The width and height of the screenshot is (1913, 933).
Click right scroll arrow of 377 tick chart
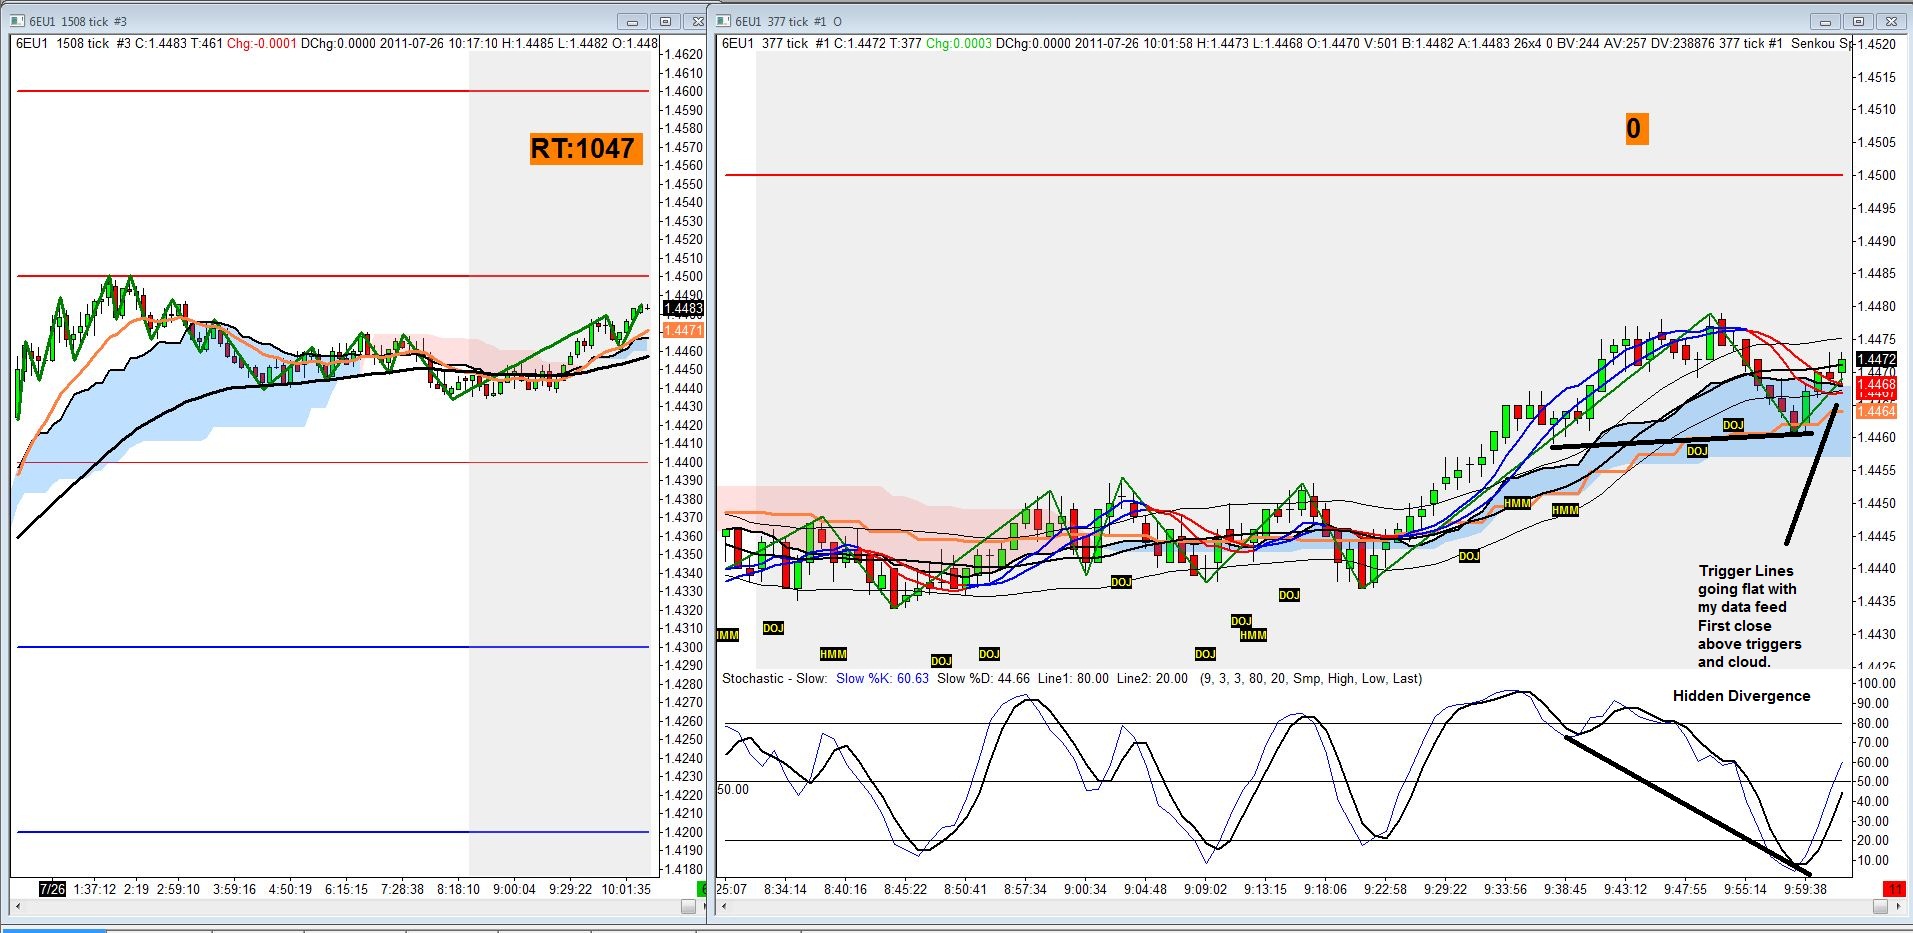(1901, 907)
